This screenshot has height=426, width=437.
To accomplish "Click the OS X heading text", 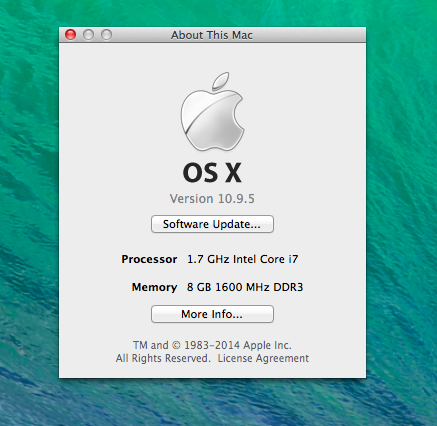I will (x=212, y=173).
